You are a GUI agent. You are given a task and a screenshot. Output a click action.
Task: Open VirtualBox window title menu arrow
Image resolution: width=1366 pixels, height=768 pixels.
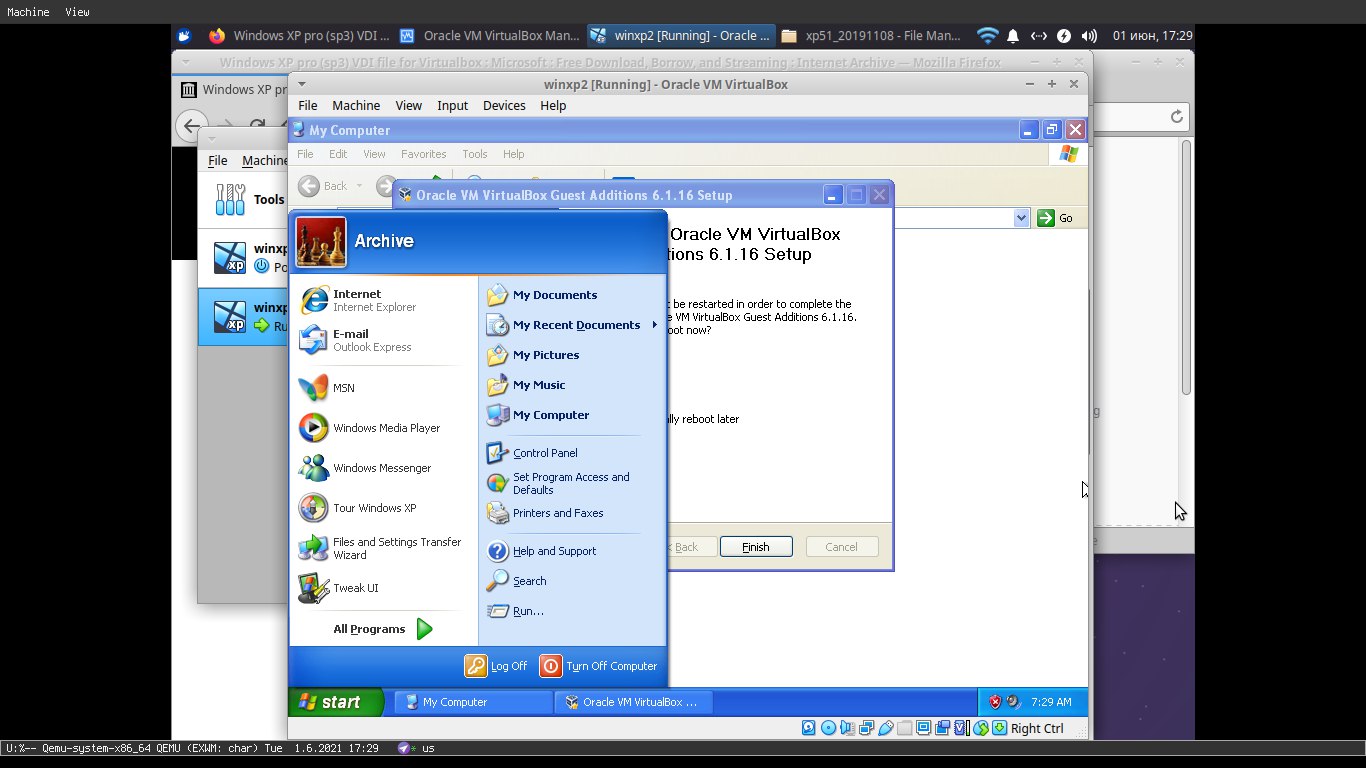302,84
